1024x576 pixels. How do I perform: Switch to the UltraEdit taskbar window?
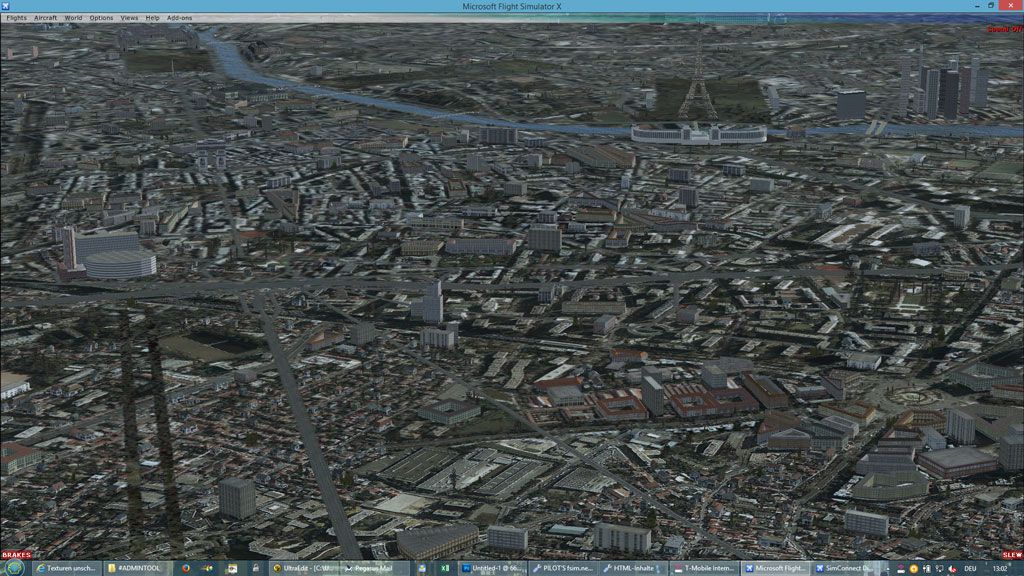point(305,568)
